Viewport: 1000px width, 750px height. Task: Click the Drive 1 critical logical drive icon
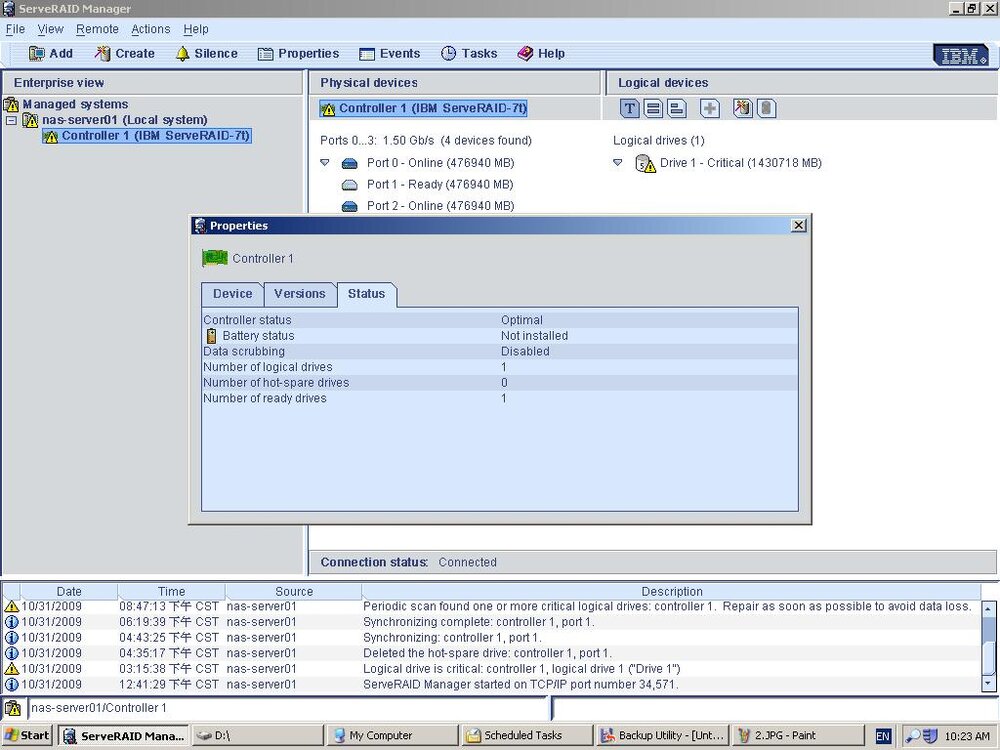click(645, 164)
